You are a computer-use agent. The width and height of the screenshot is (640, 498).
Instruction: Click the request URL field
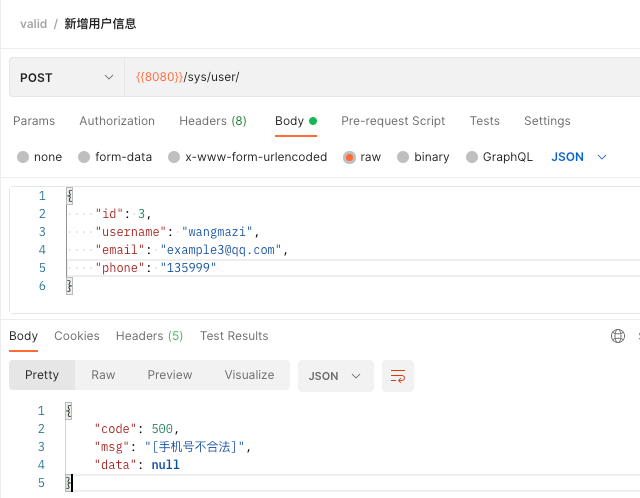382,77
